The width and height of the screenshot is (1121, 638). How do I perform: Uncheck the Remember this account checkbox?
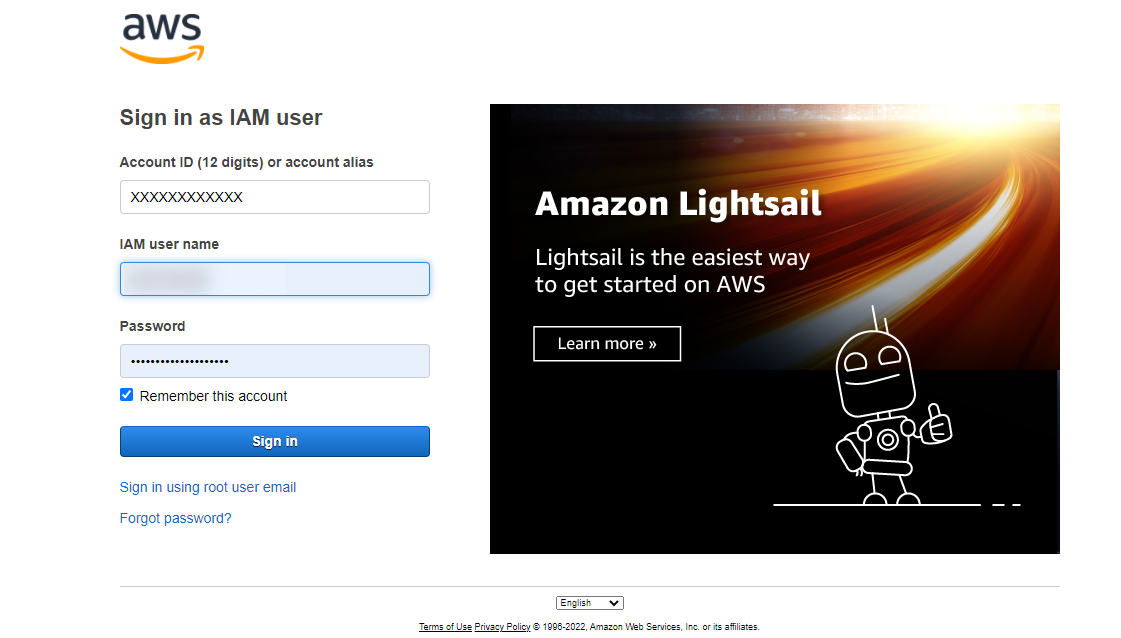(126, 394)
